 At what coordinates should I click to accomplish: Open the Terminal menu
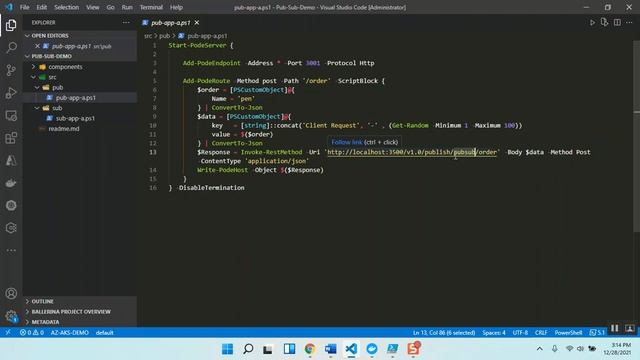pyautogui.click(x=151, y=7)
